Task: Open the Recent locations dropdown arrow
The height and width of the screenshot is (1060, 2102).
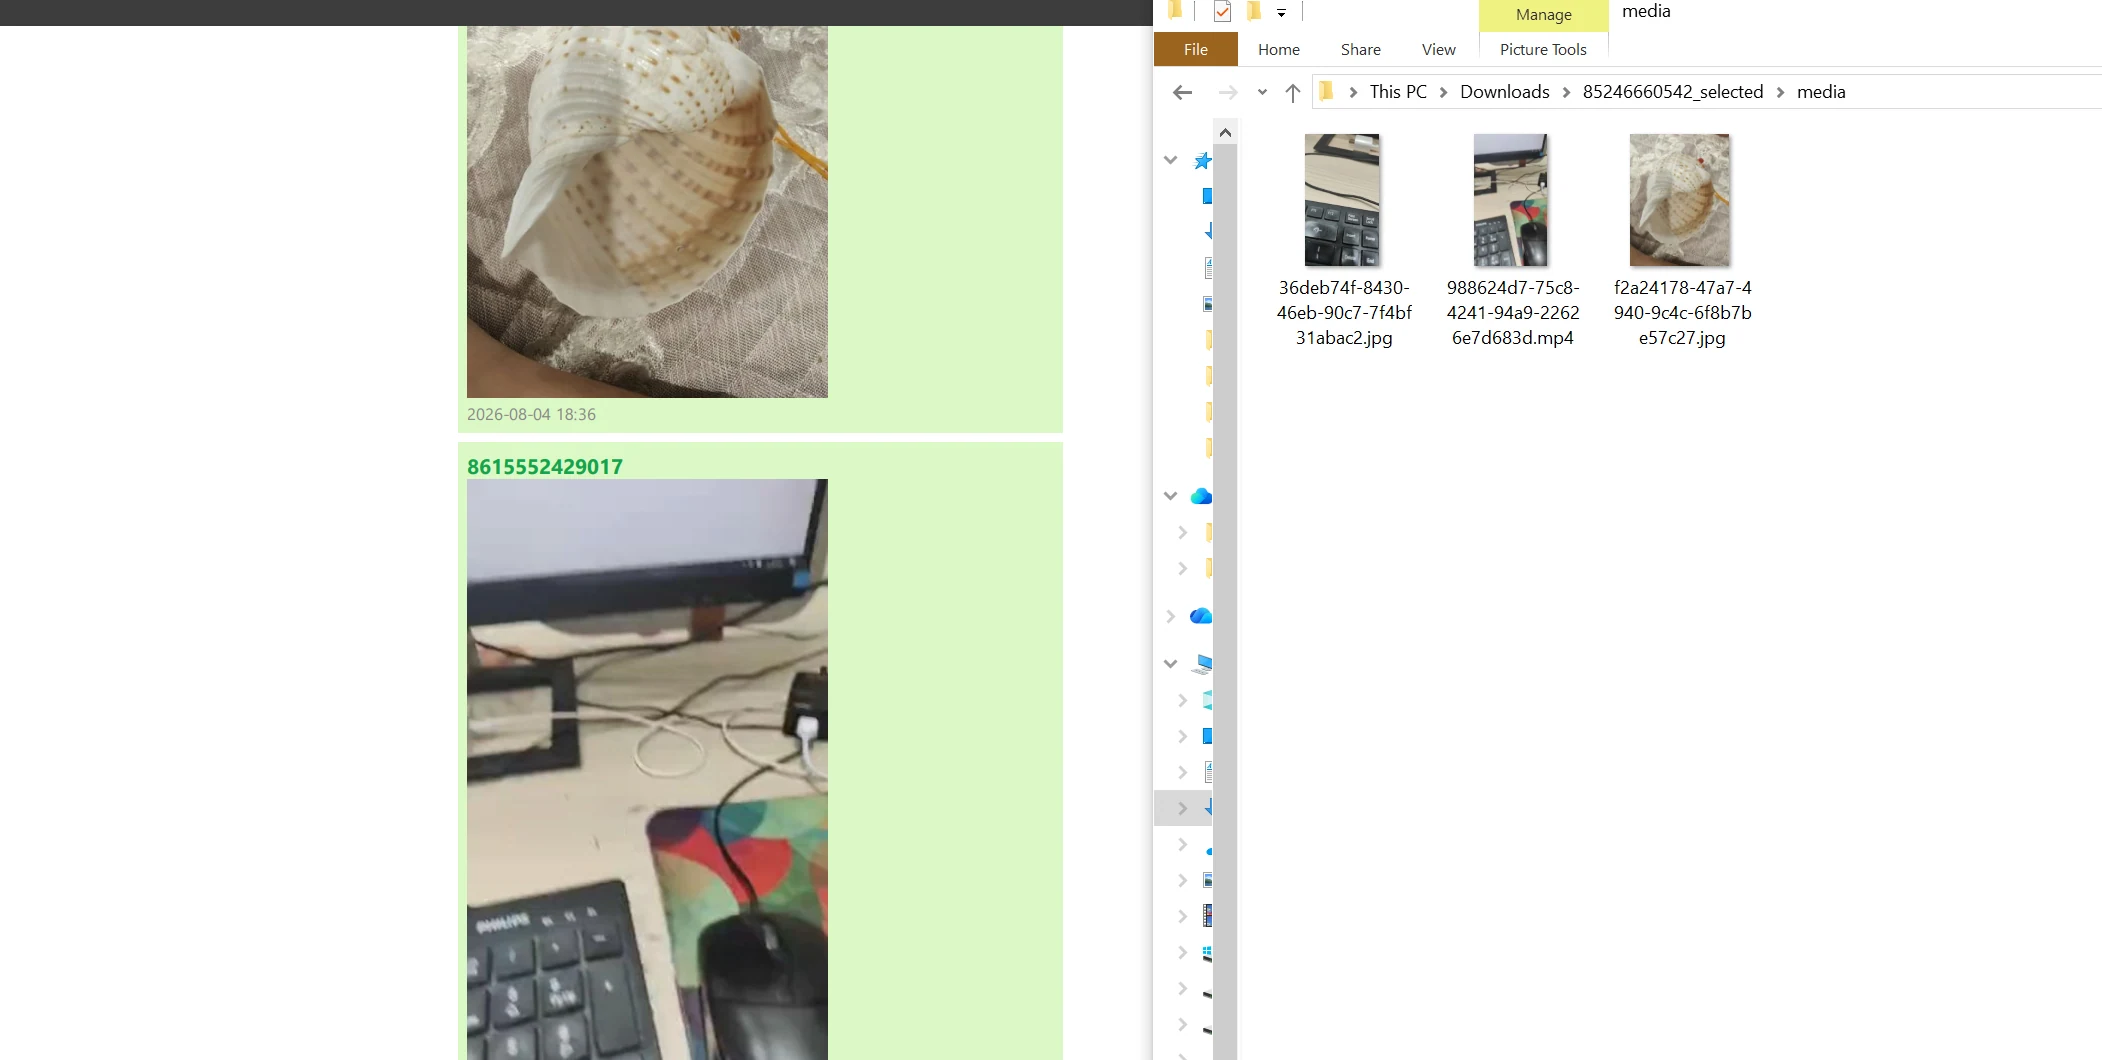Action: click(1262, 92)
